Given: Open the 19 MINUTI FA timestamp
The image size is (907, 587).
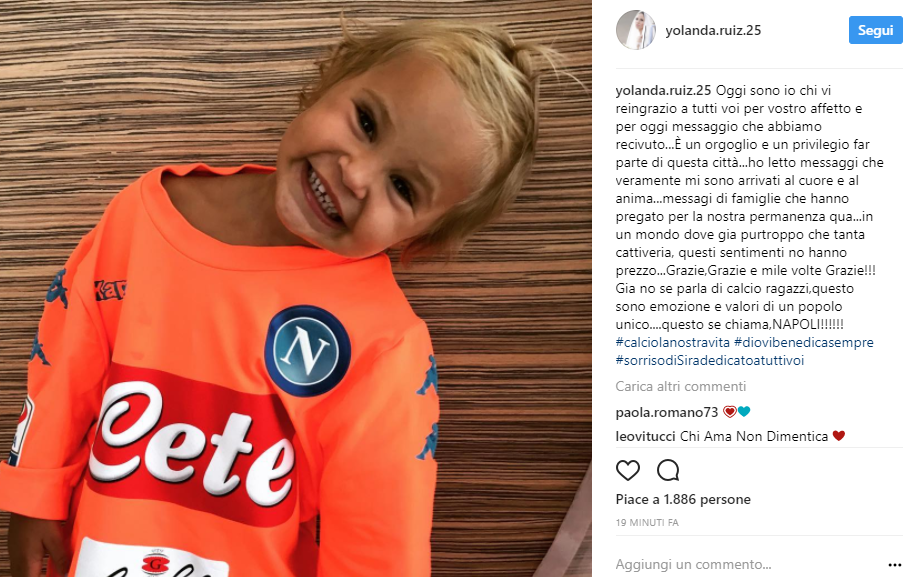Looking at the screenshot, I should 647,523.
